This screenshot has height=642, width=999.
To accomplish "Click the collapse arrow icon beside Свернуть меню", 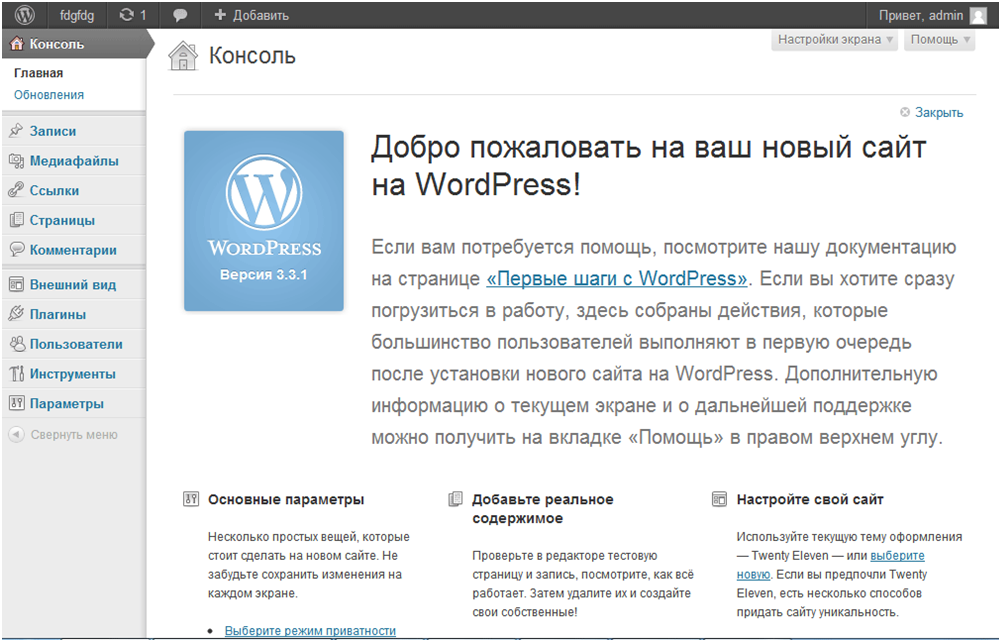I will [x=17, y=434].
